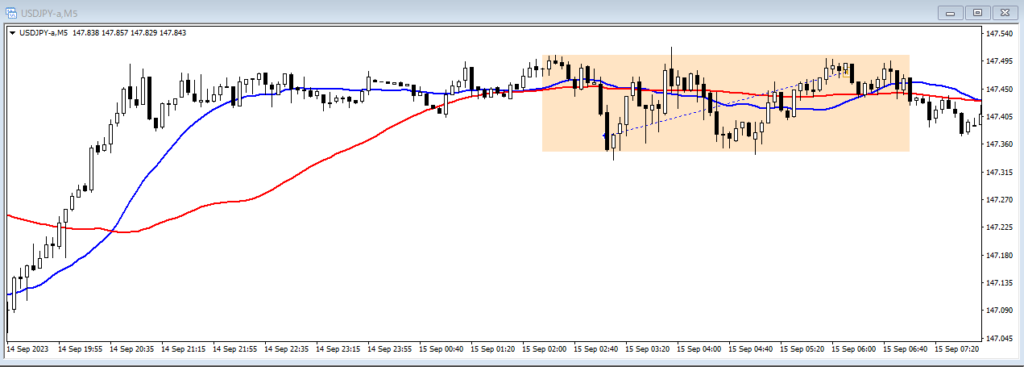Click price scale label 147.540

[x=1000, y=33]
